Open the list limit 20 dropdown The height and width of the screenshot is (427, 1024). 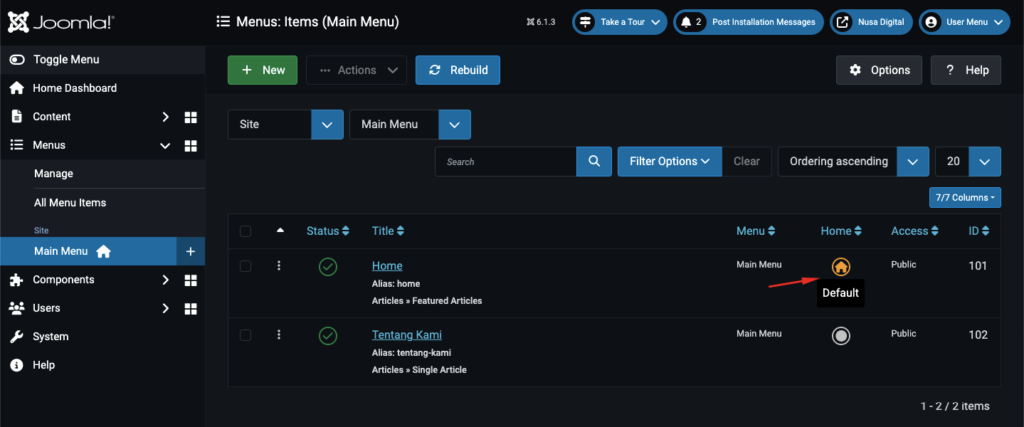(x=968, y=161)
